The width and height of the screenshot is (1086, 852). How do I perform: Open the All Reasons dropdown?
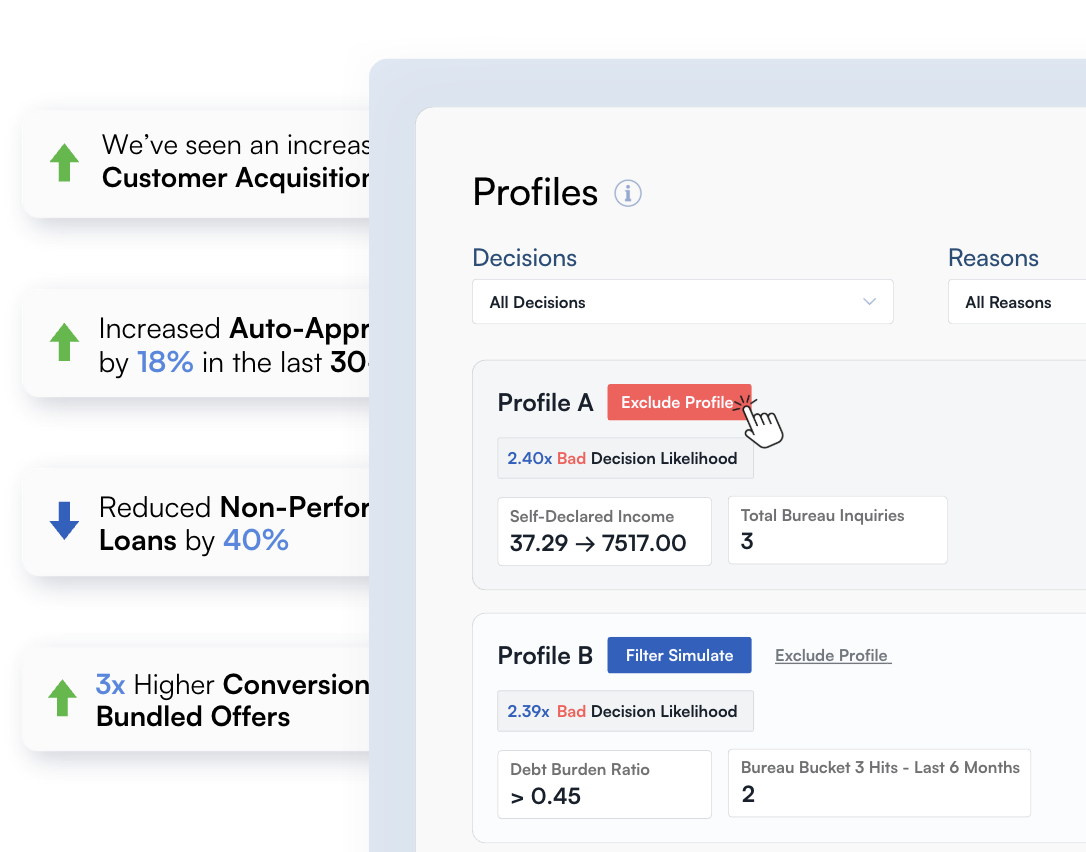[x=1017, y=302]
